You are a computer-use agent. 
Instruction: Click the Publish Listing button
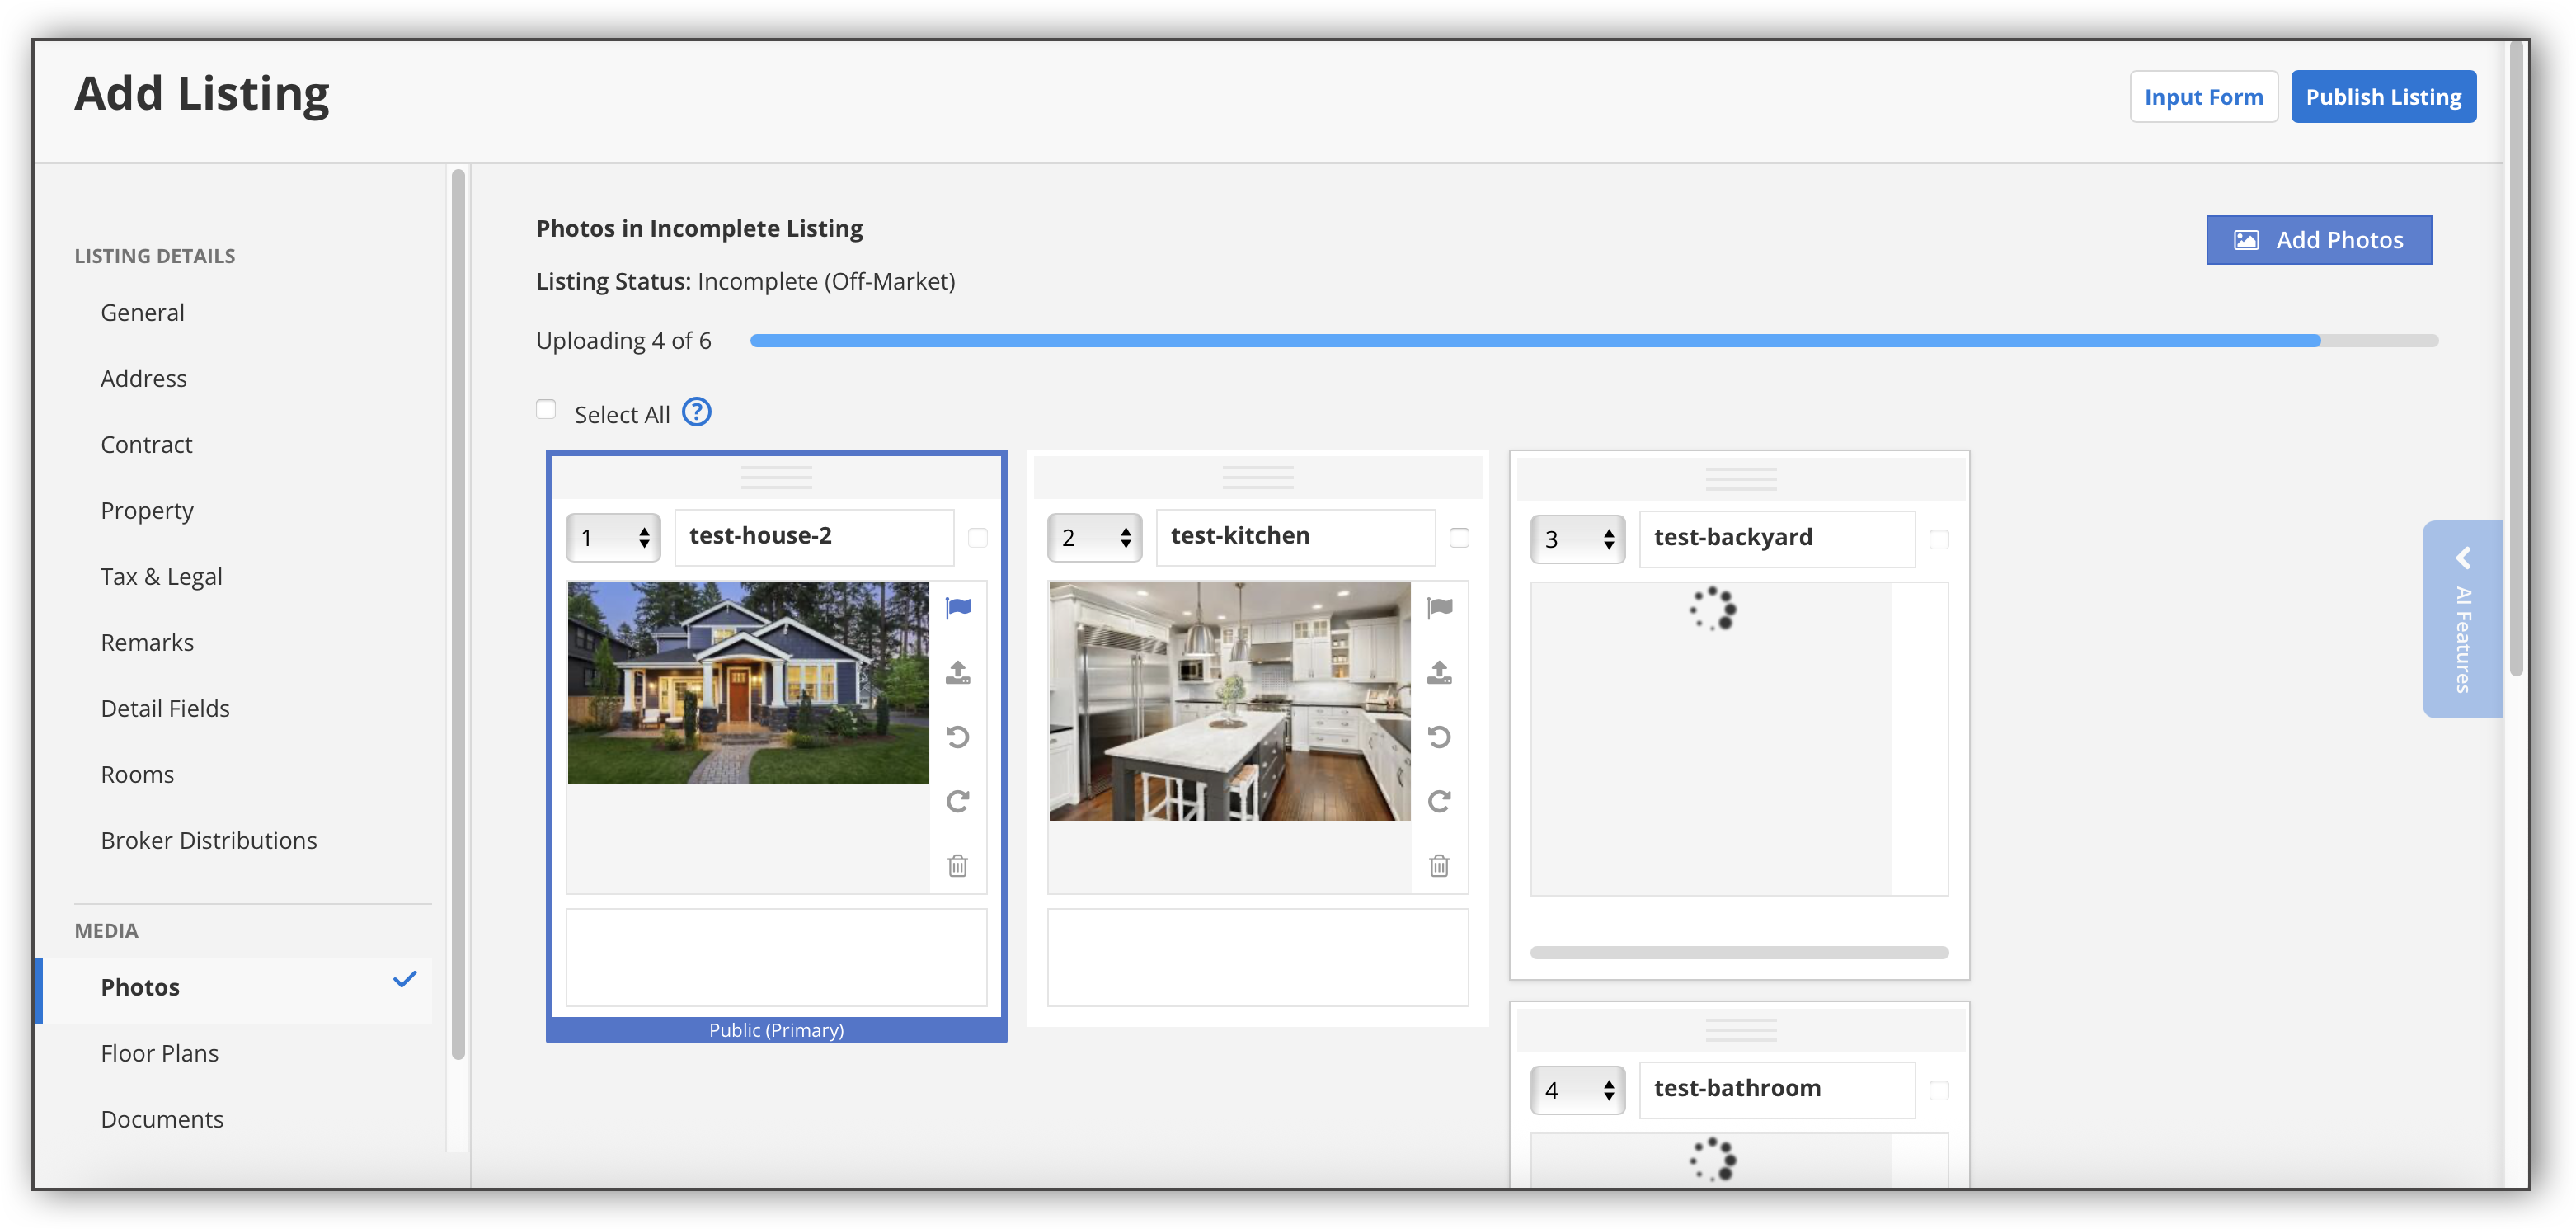[x=2383, y=97]
